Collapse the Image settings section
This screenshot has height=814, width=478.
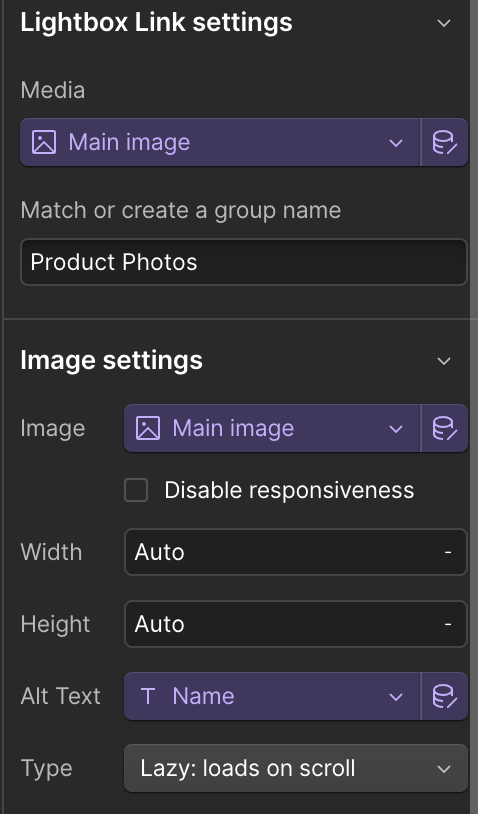pyautogui.click(x=444, y=361)
